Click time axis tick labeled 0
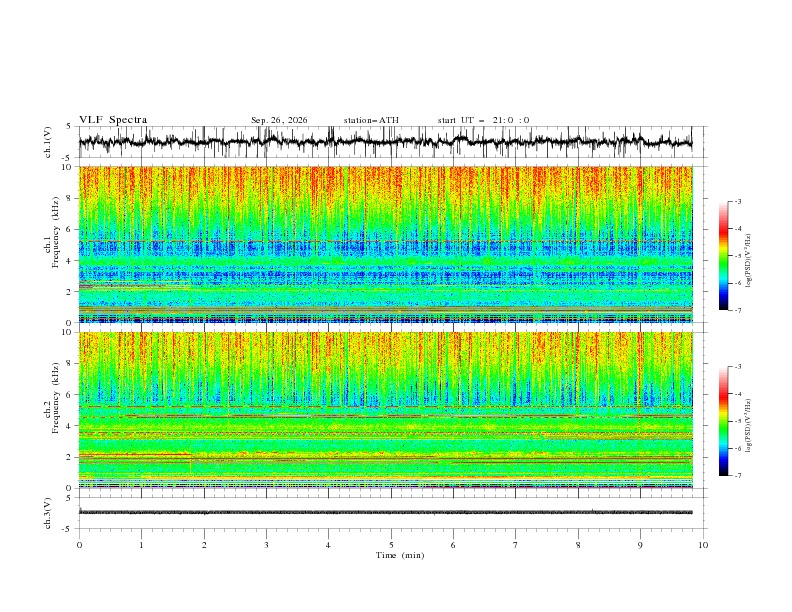 pos(79,545)
